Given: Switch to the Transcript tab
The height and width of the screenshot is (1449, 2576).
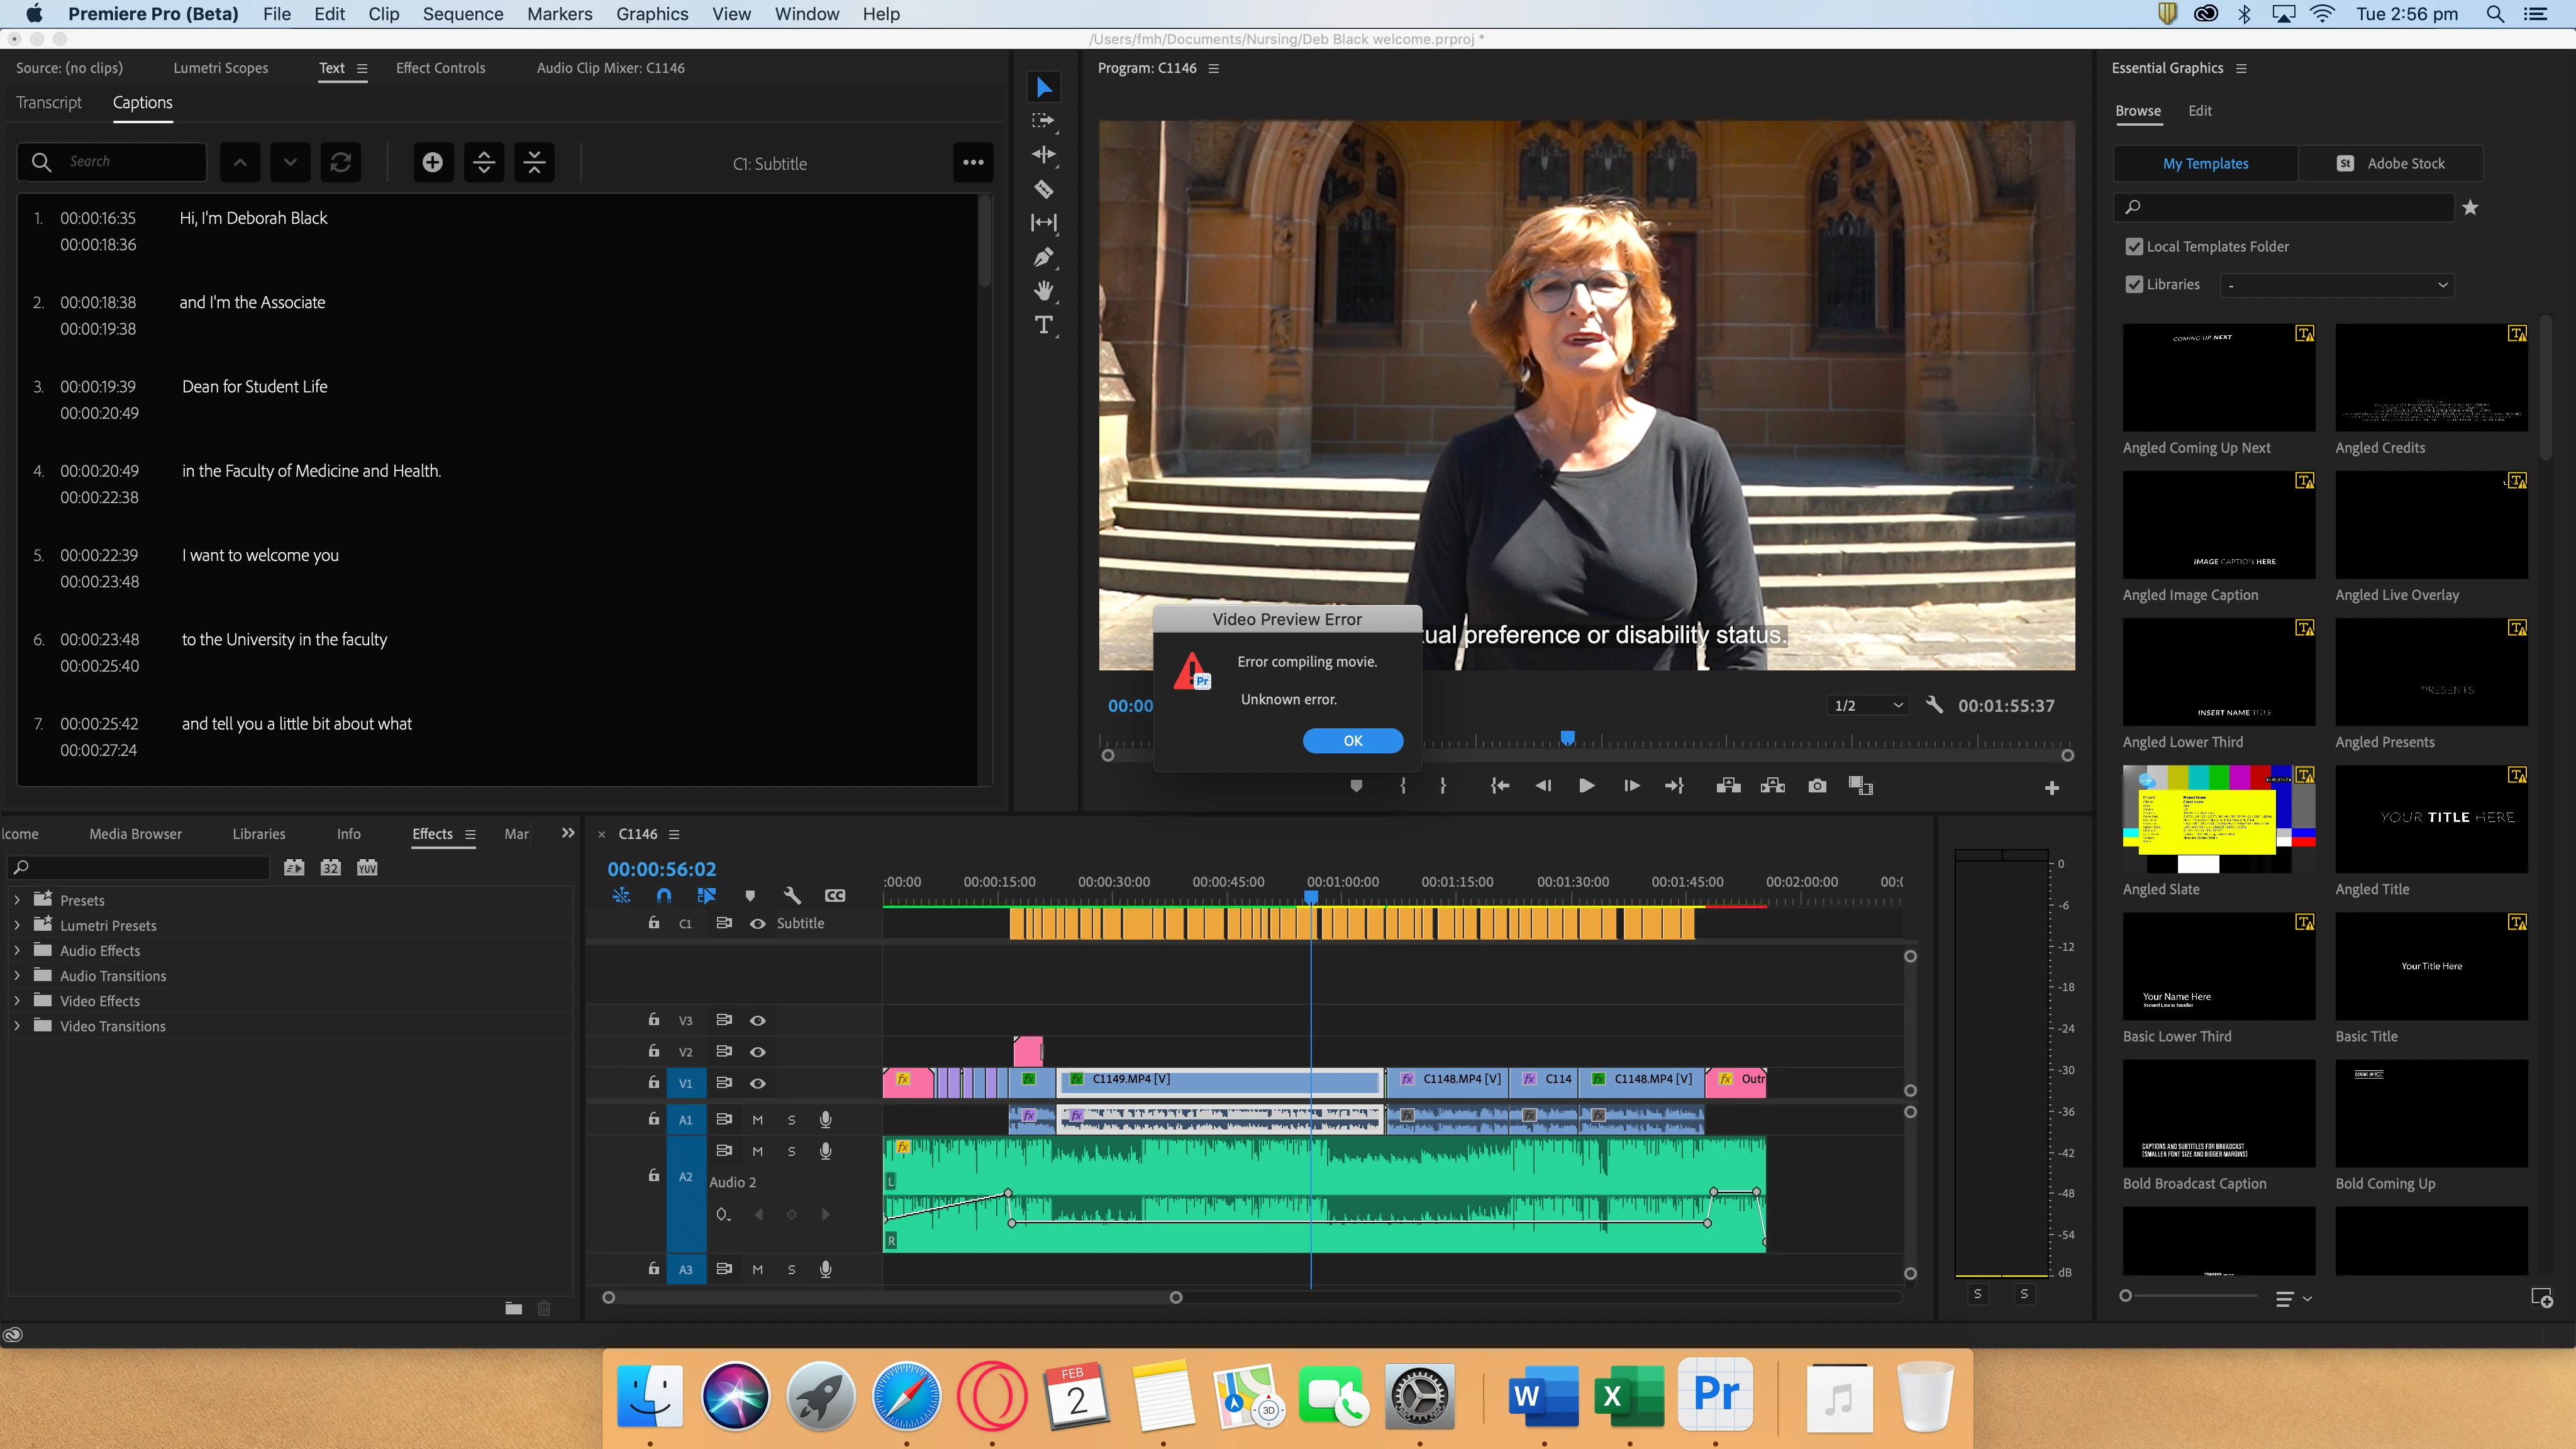Looking at the screenshot, I should tap(49, 102).
